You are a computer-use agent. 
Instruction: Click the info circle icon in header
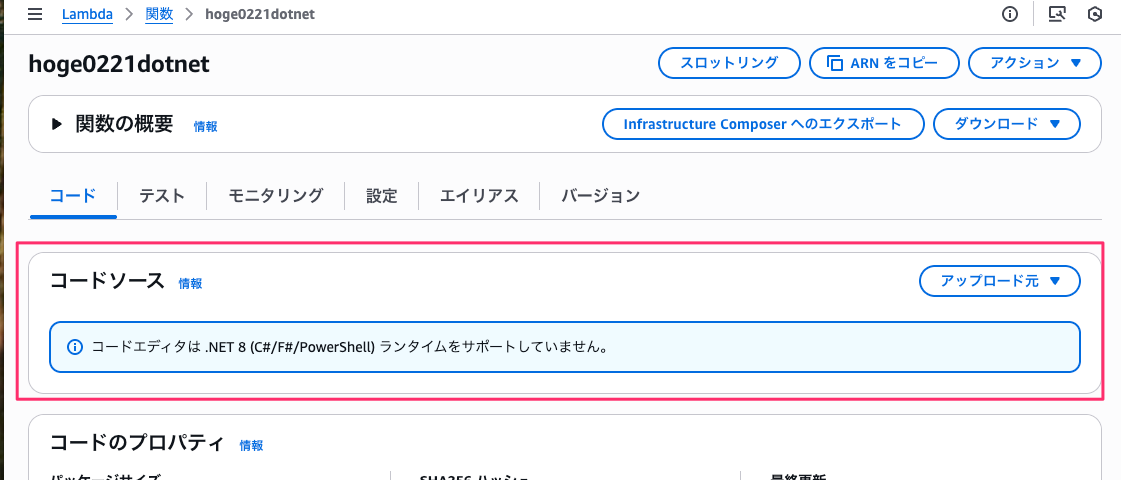click(x=1010, y=14)
